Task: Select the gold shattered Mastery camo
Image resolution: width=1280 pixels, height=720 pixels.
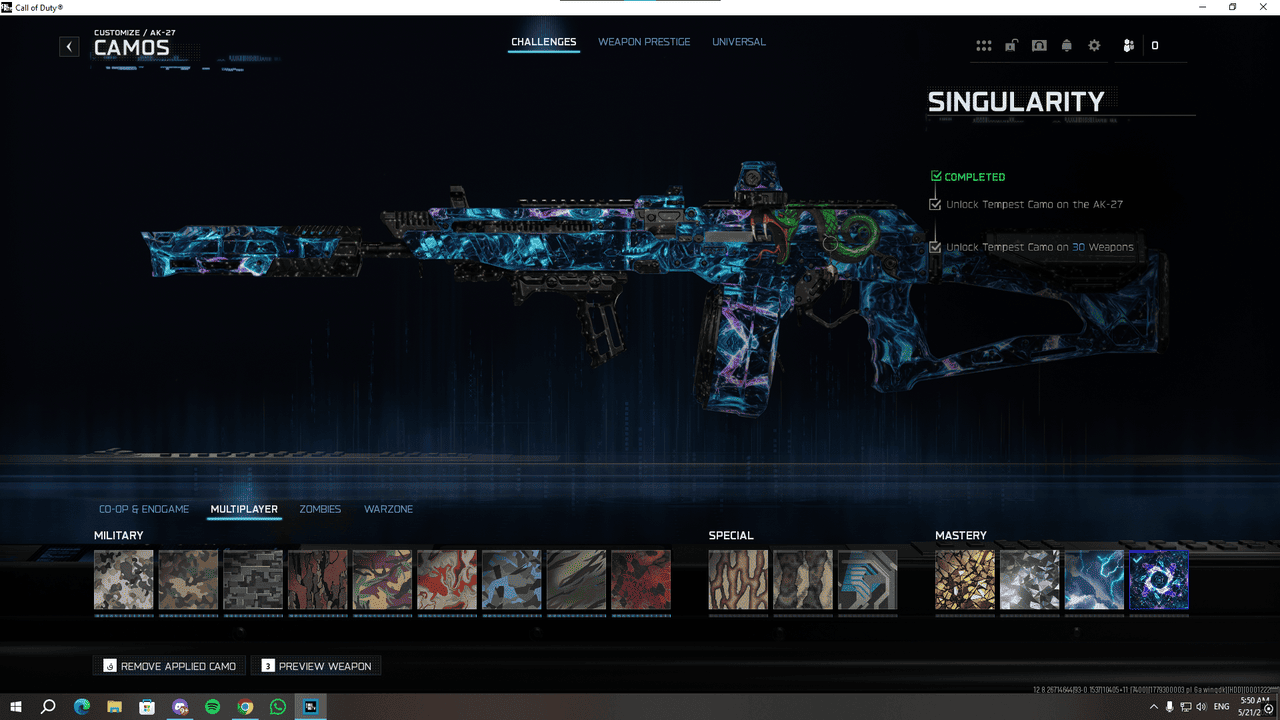Action: tap(965, 580)
